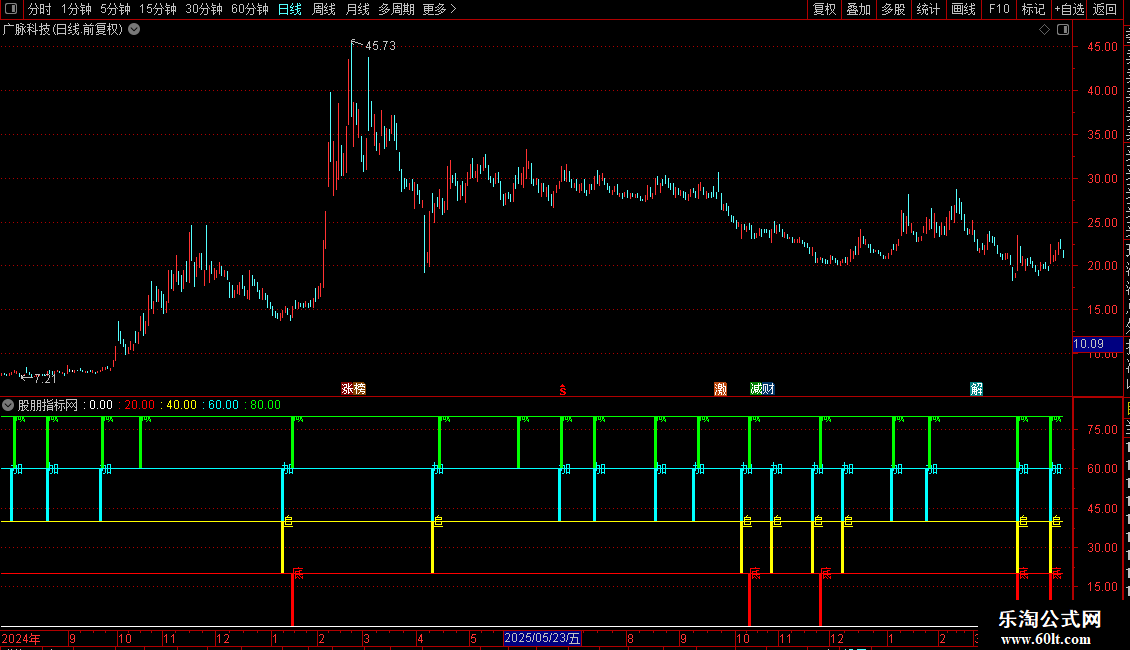This screenshot has width=1130, height=650.
Task: Open 多周期 multi-period view
Action: (x=396, y=9)
